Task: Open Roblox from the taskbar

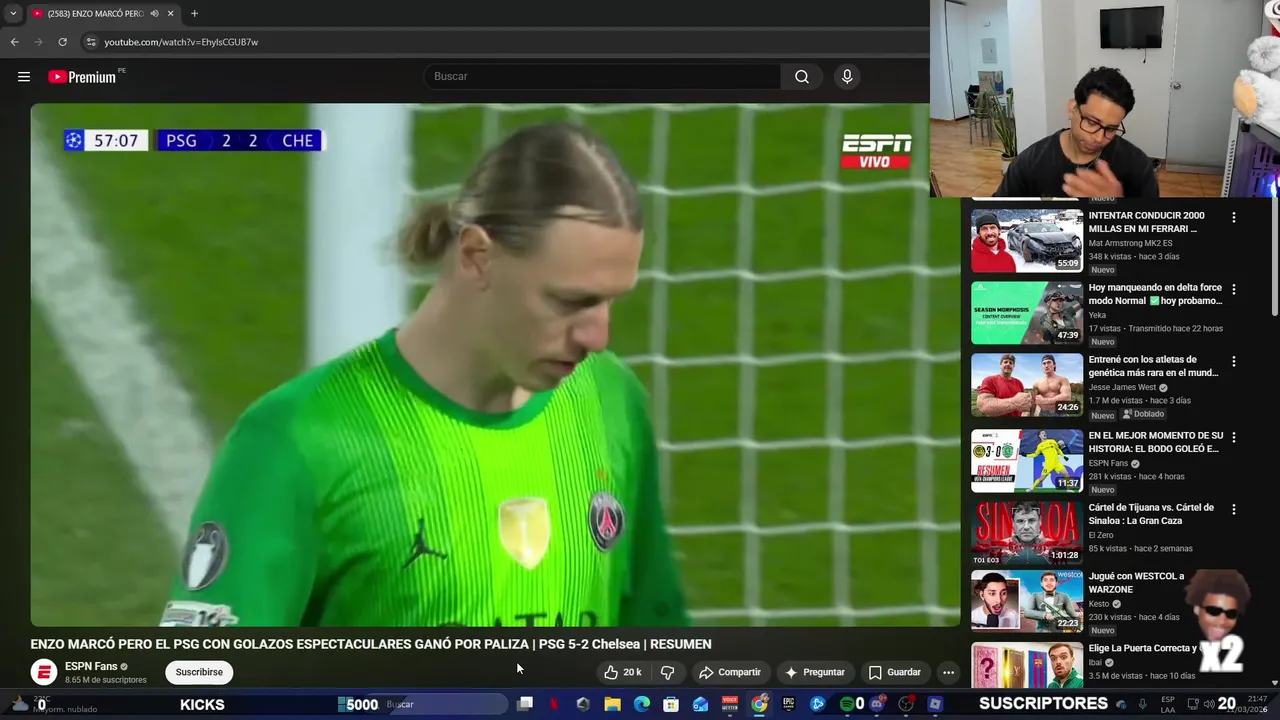Action: click(935, 704)
